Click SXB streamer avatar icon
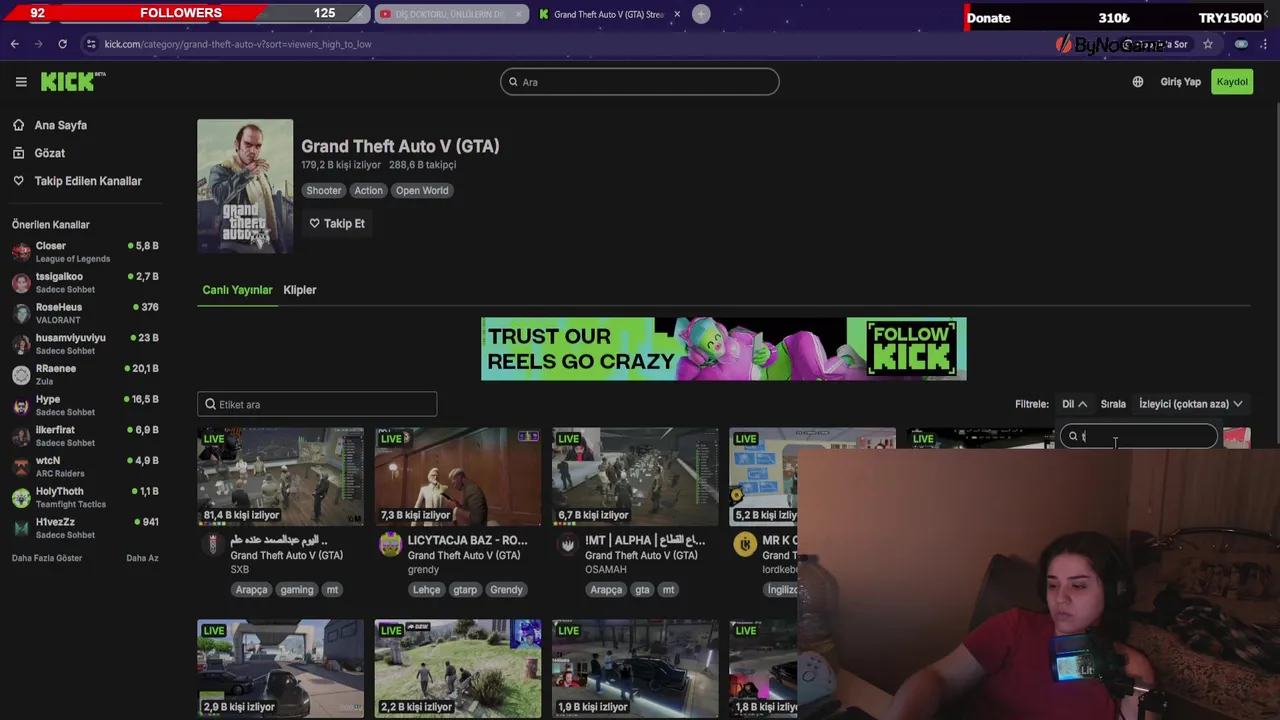The height and width of the screenshot is (720, 1280). [x=212, y=544]
